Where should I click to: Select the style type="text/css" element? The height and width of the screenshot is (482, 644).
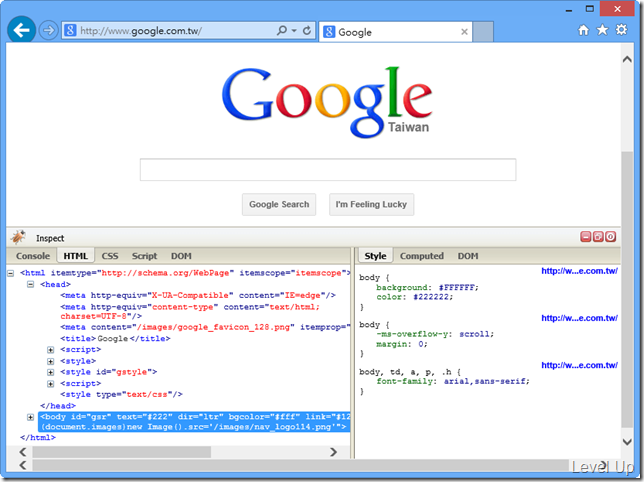(121, 394)
